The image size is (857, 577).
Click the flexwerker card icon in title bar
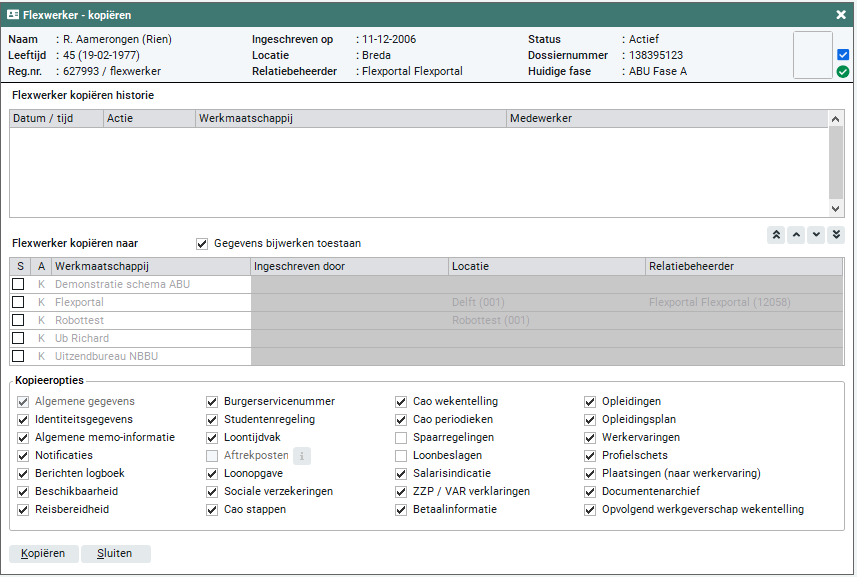(14, 15)
